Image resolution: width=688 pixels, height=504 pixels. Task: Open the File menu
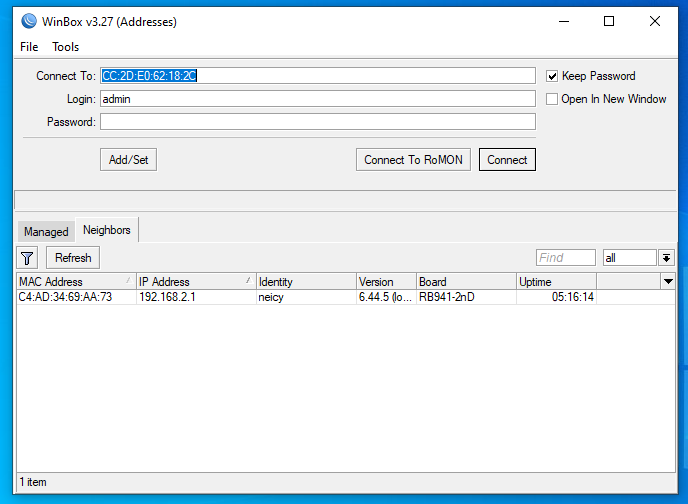tap(29, 47)
